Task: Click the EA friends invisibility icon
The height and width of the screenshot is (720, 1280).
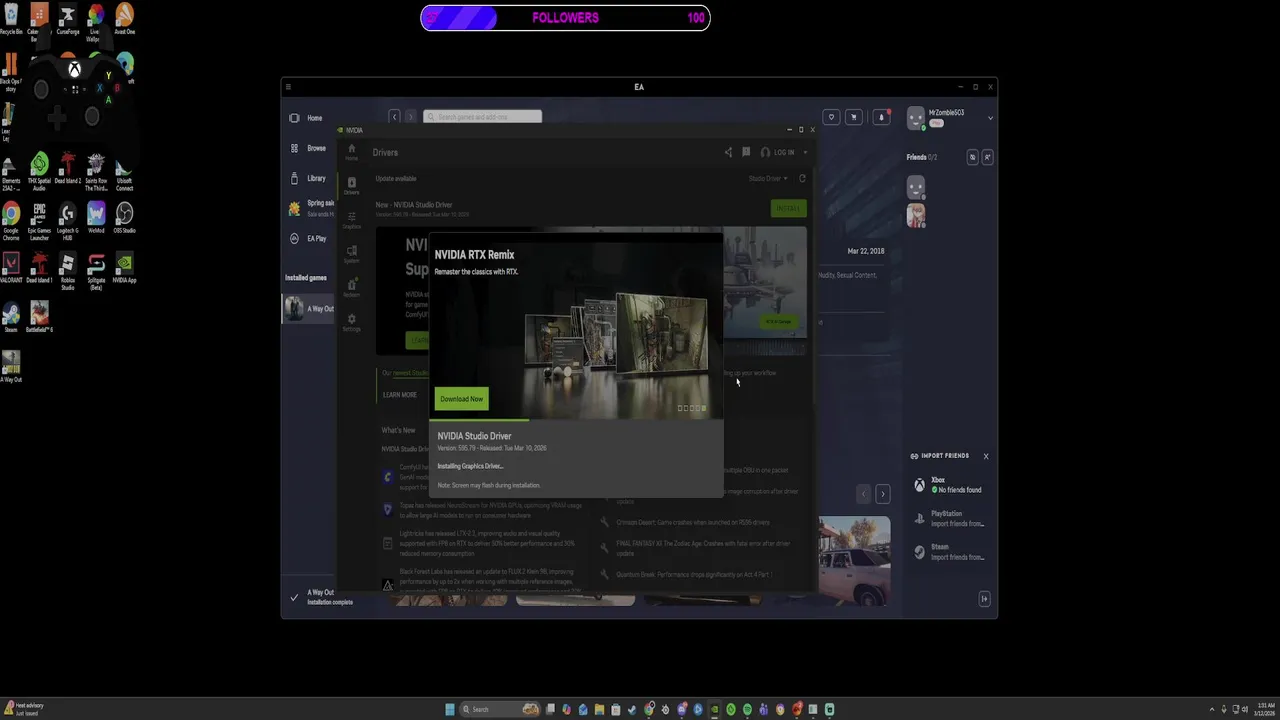Action: [x=972, y=157]
